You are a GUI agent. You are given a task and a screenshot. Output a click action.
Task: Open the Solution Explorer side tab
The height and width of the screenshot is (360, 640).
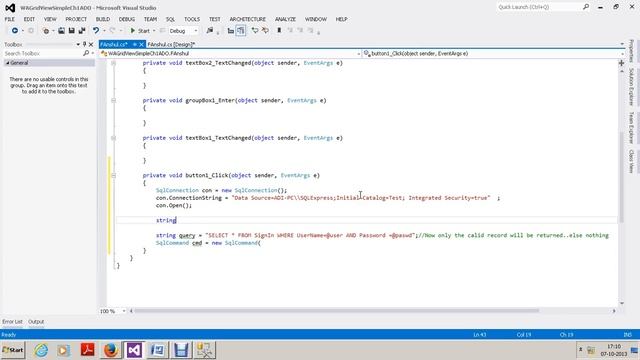[631, 87]
